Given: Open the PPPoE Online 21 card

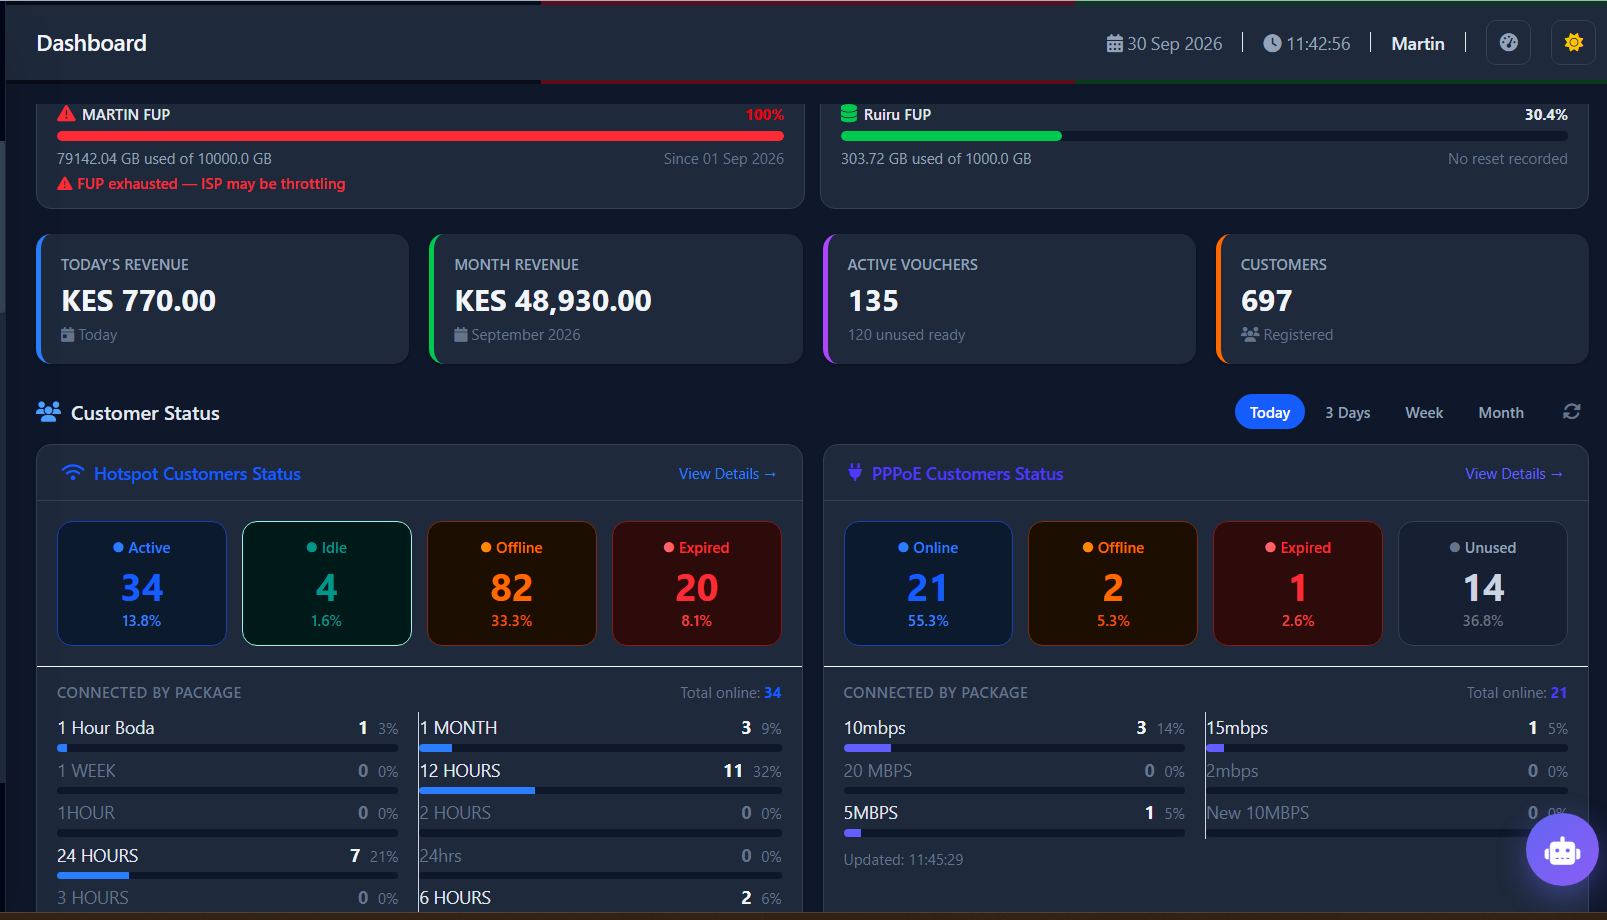Looking at the screenshot, I should pyautogui.click(x=928, y=584).
